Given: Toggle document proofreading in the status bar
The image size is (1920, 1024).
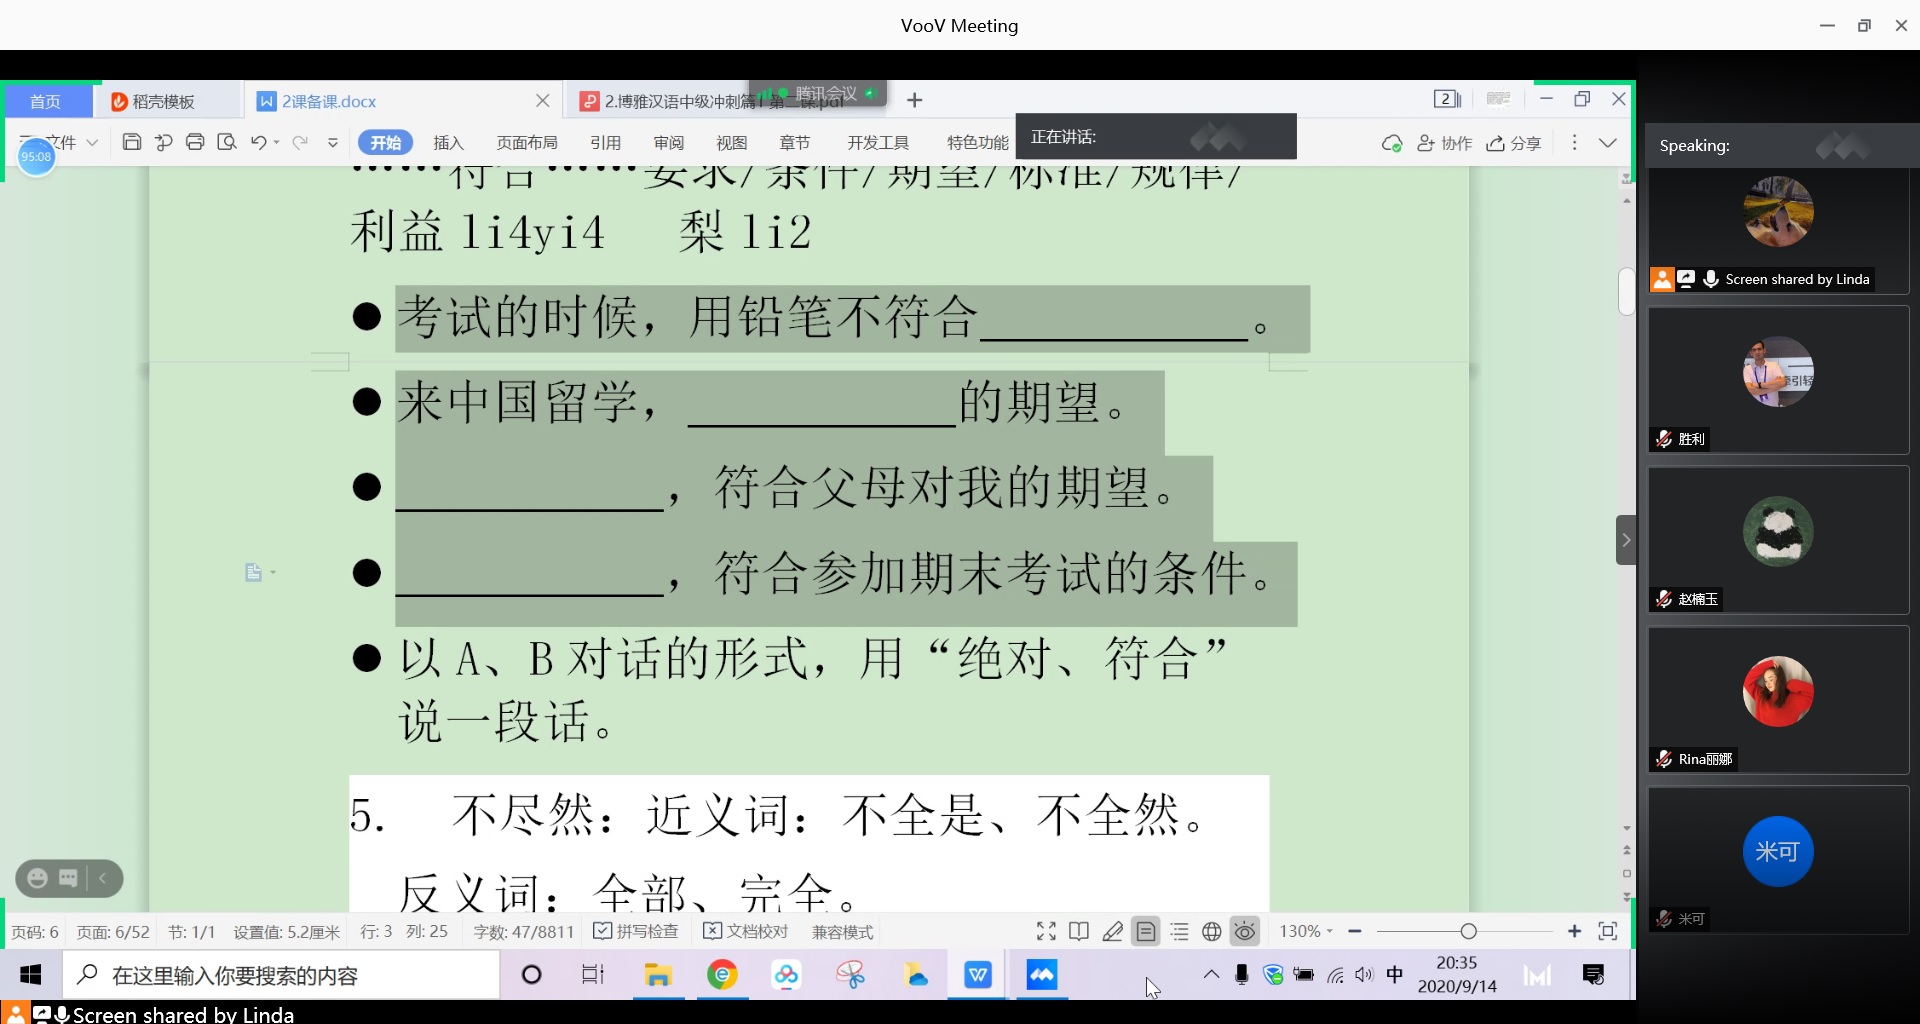Looking at the screenshot, I should tap(746, 931).
